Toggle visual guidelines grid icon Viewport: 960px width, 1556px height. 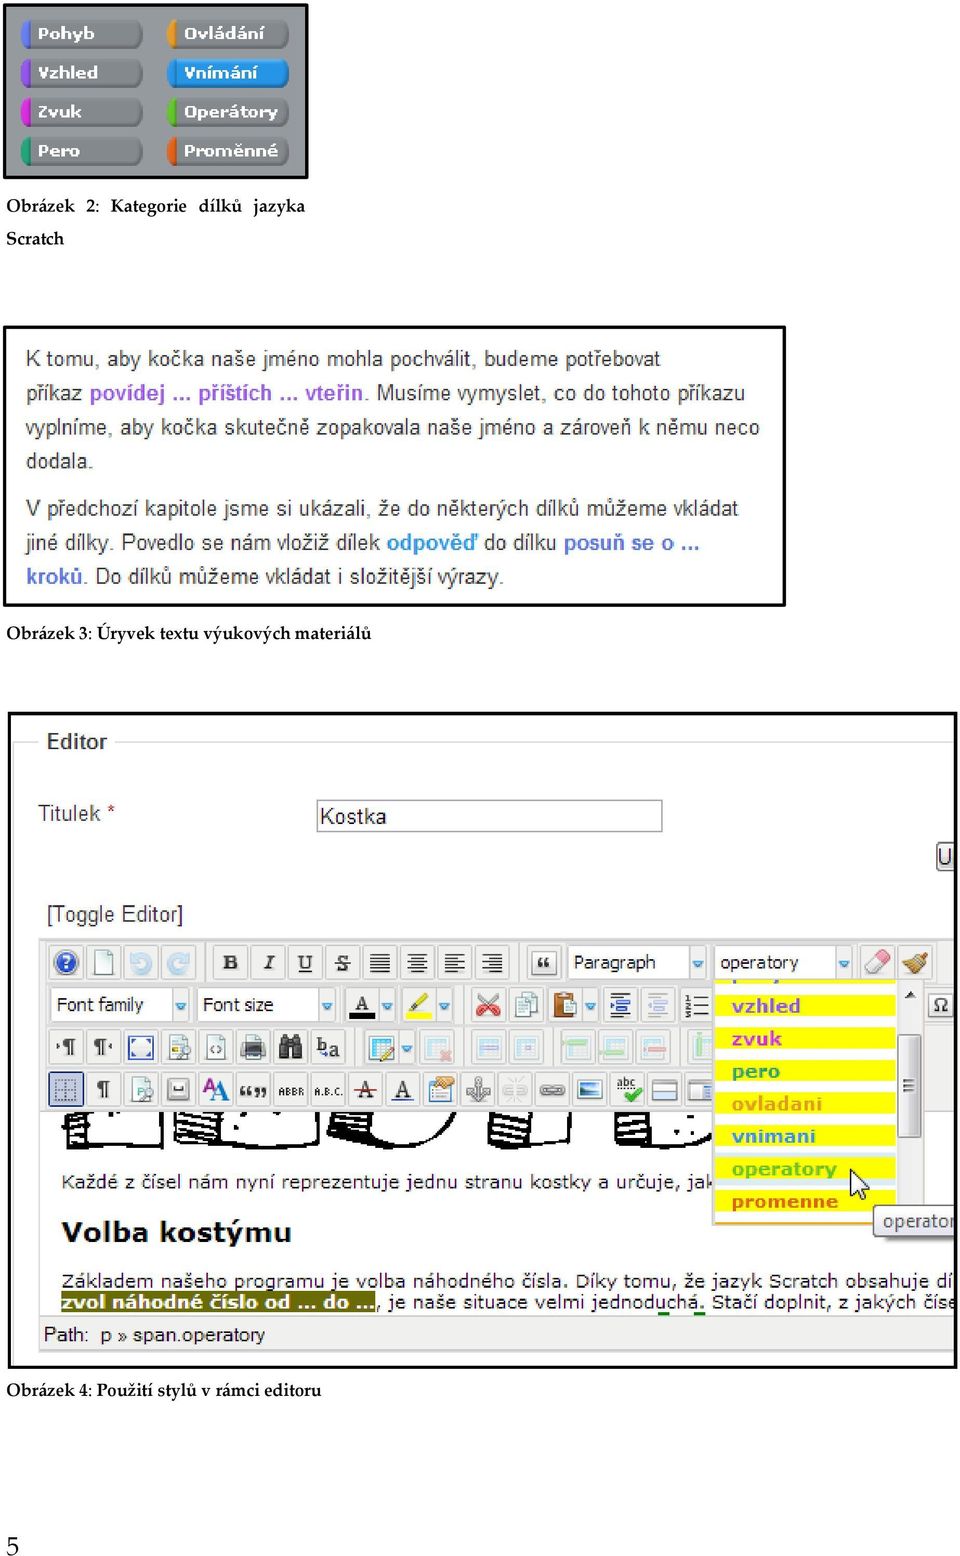66,1089
